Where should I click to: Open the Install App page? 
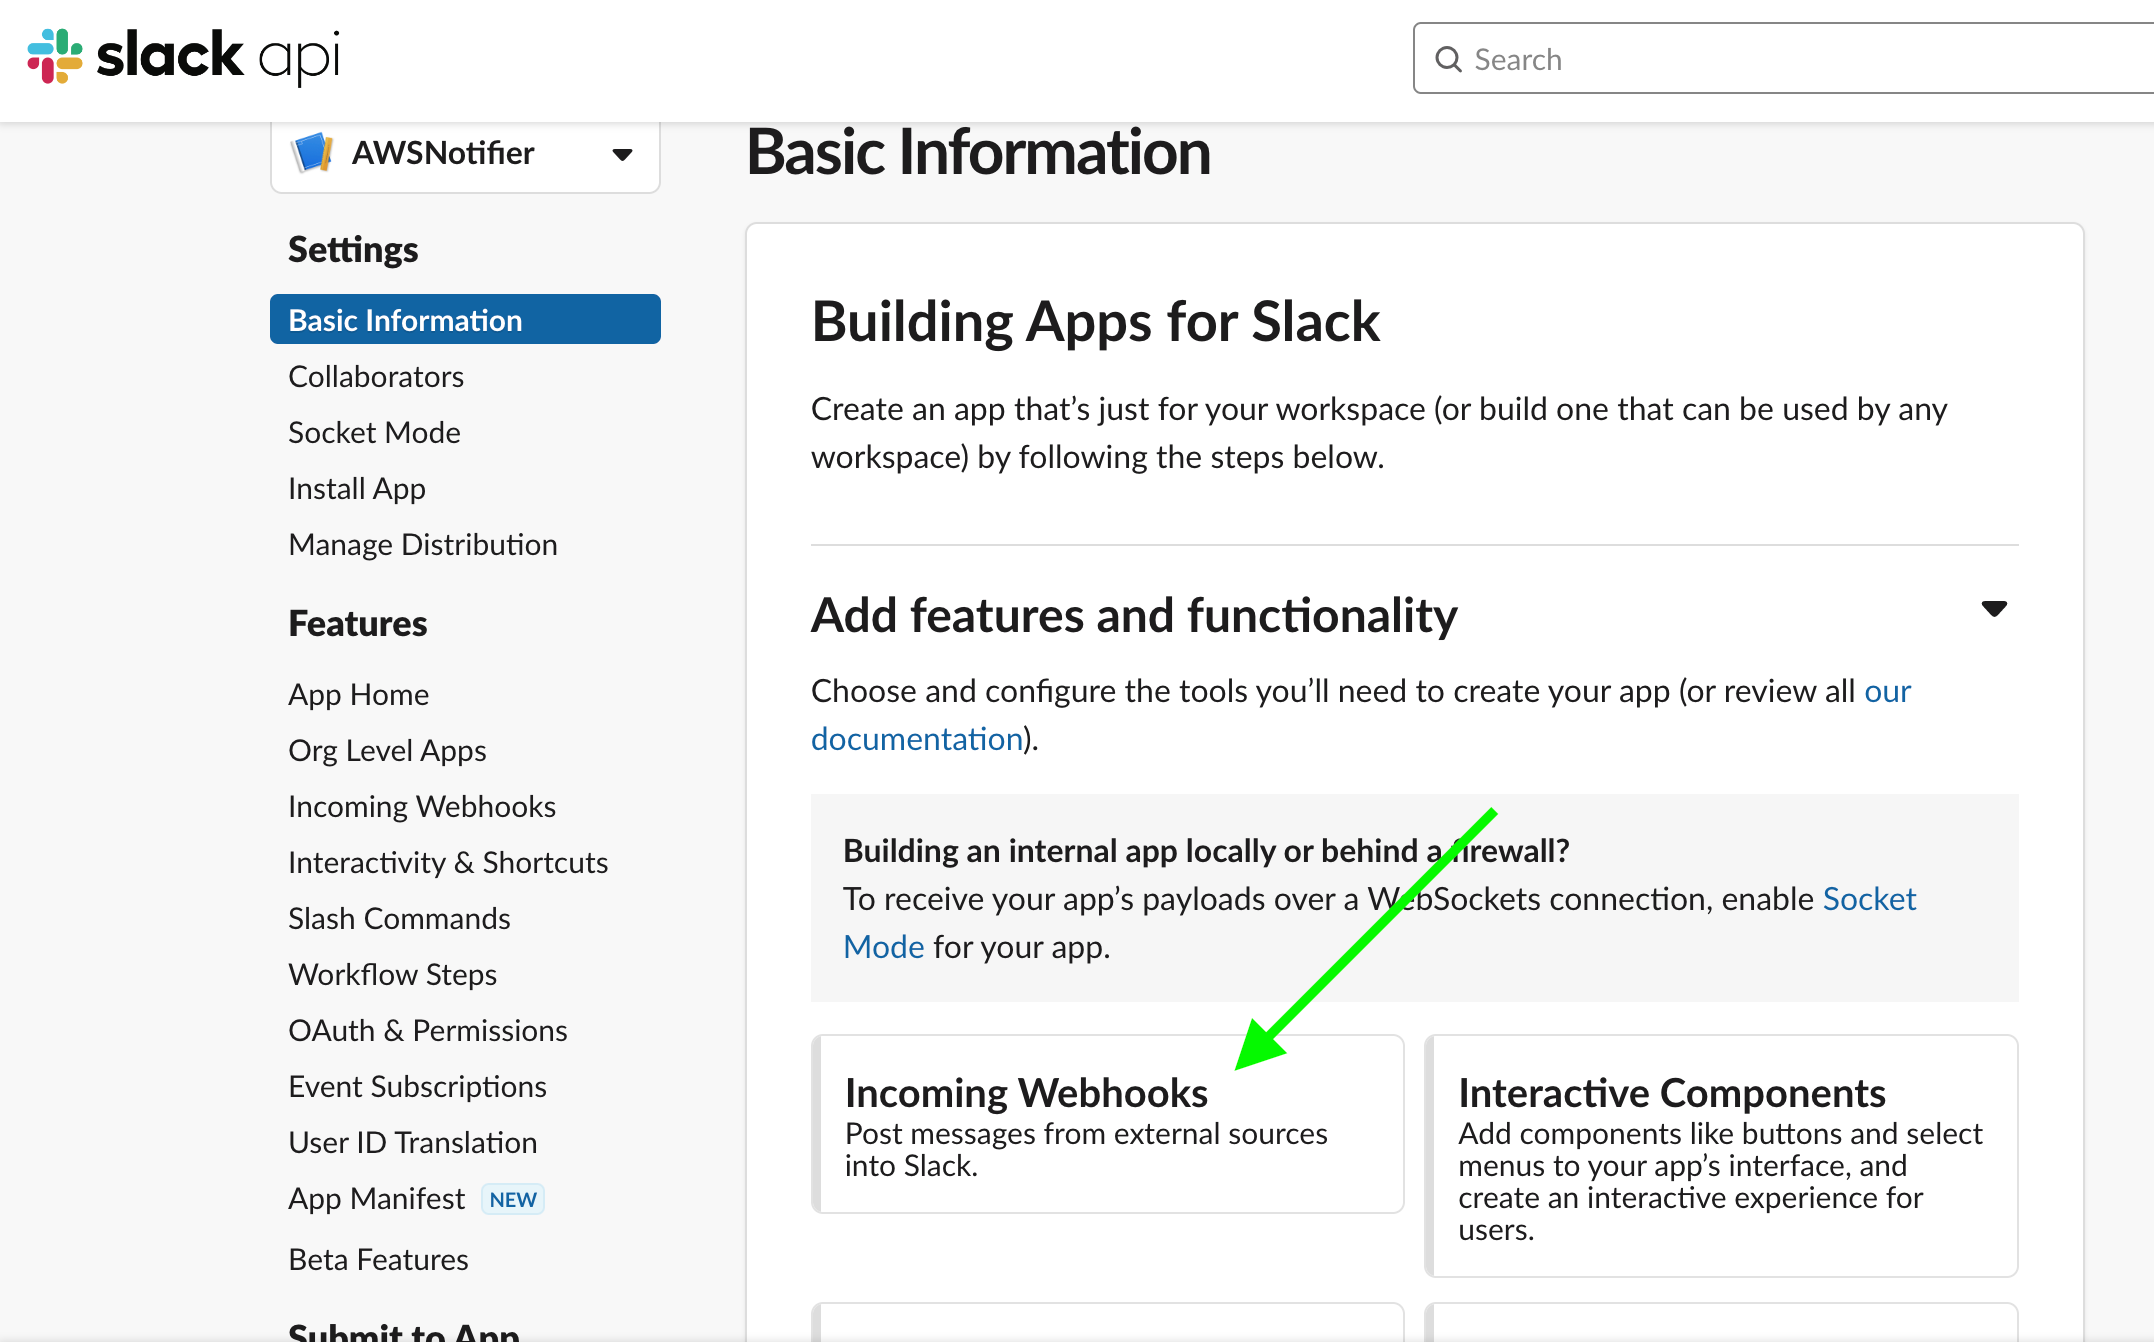point(357,488)
